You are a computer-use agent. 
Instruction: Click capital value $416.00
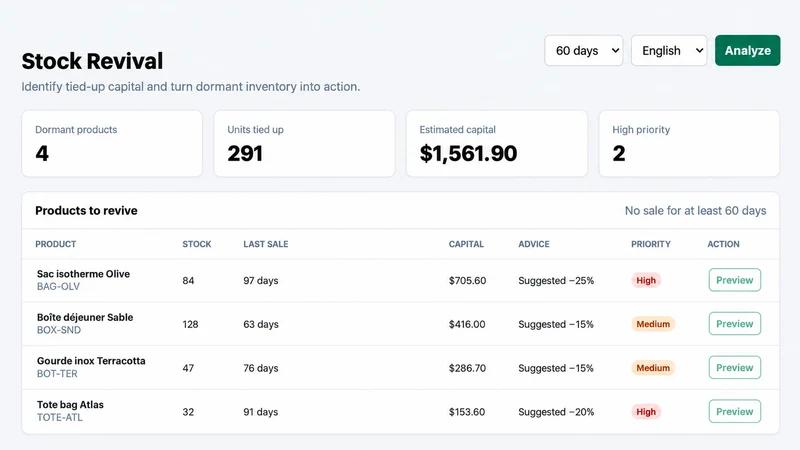point(467,324)
